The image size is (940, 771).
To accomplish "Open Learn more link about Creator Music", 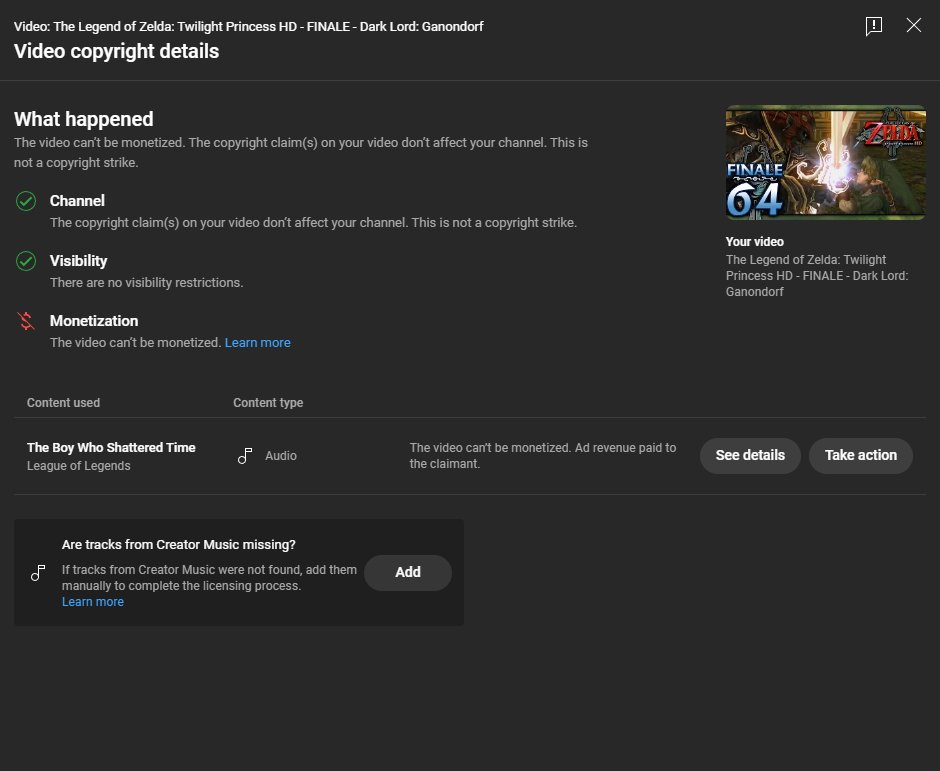I will pyautogui.click(x=93, y=601).
